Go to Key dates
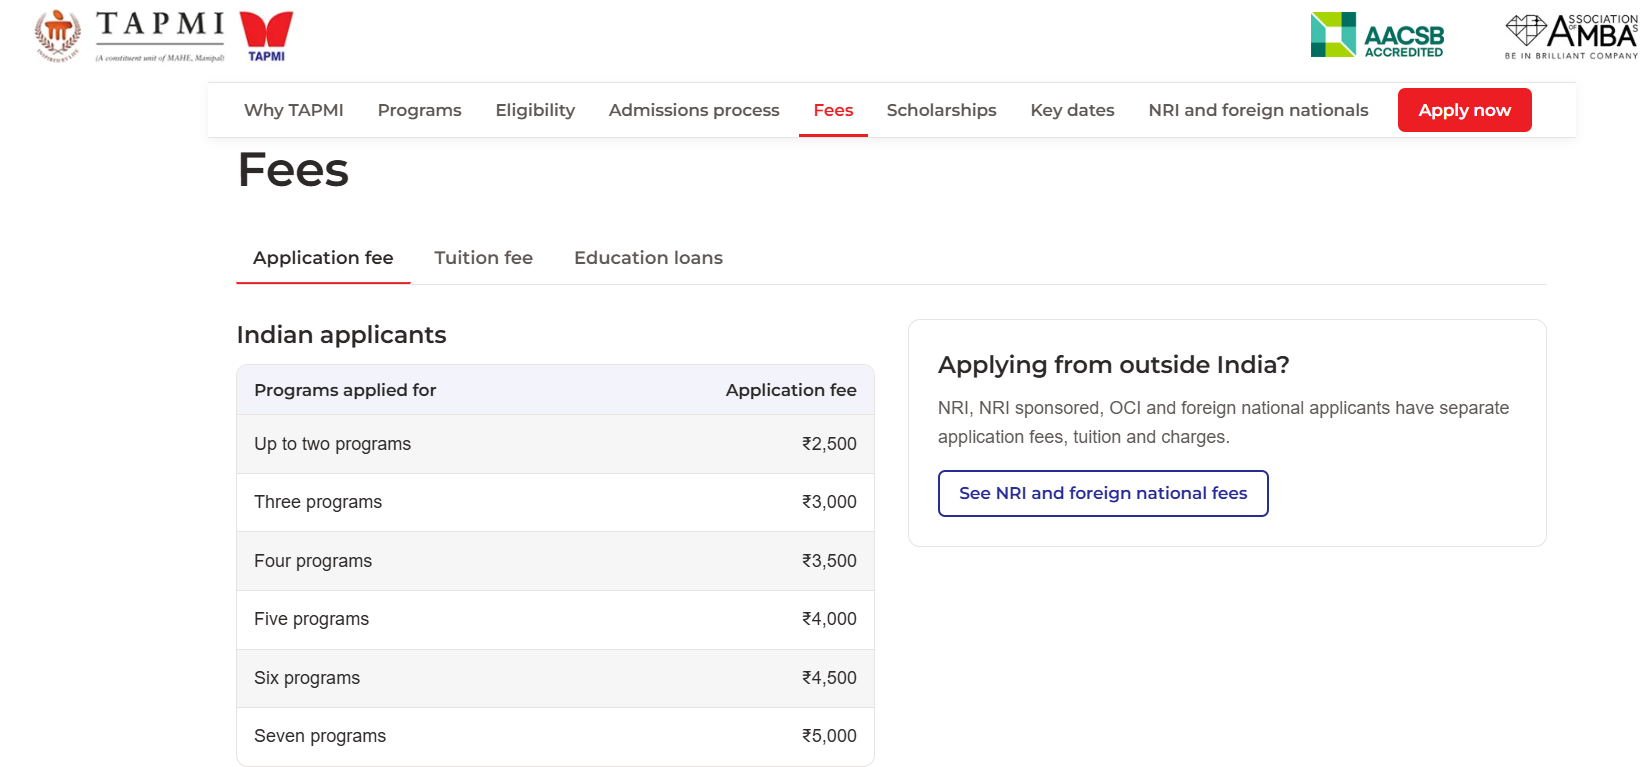The image size is (1652, 767). coord(1073,110)
